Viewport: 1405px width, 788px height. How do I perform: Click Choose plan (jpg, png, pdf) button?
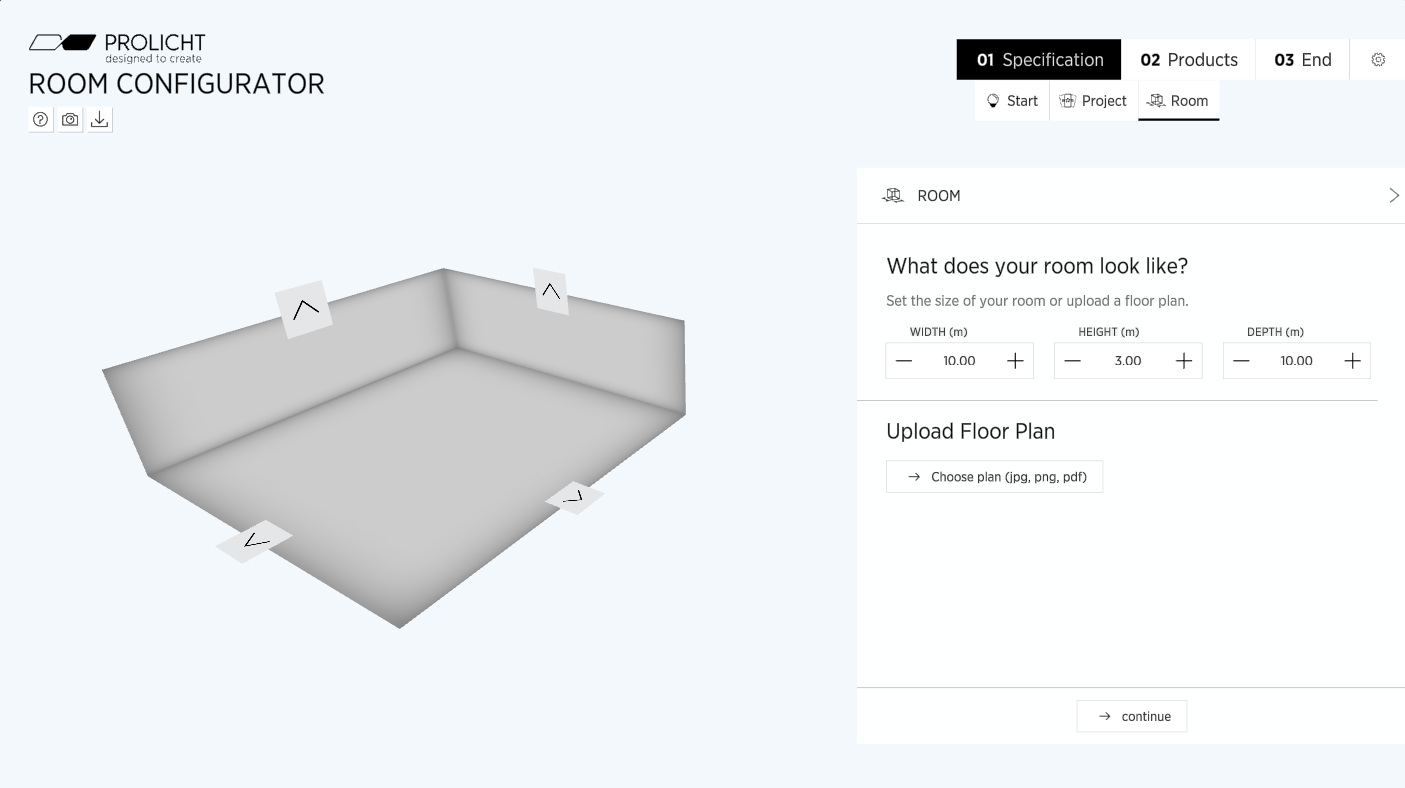click(994, 477)
